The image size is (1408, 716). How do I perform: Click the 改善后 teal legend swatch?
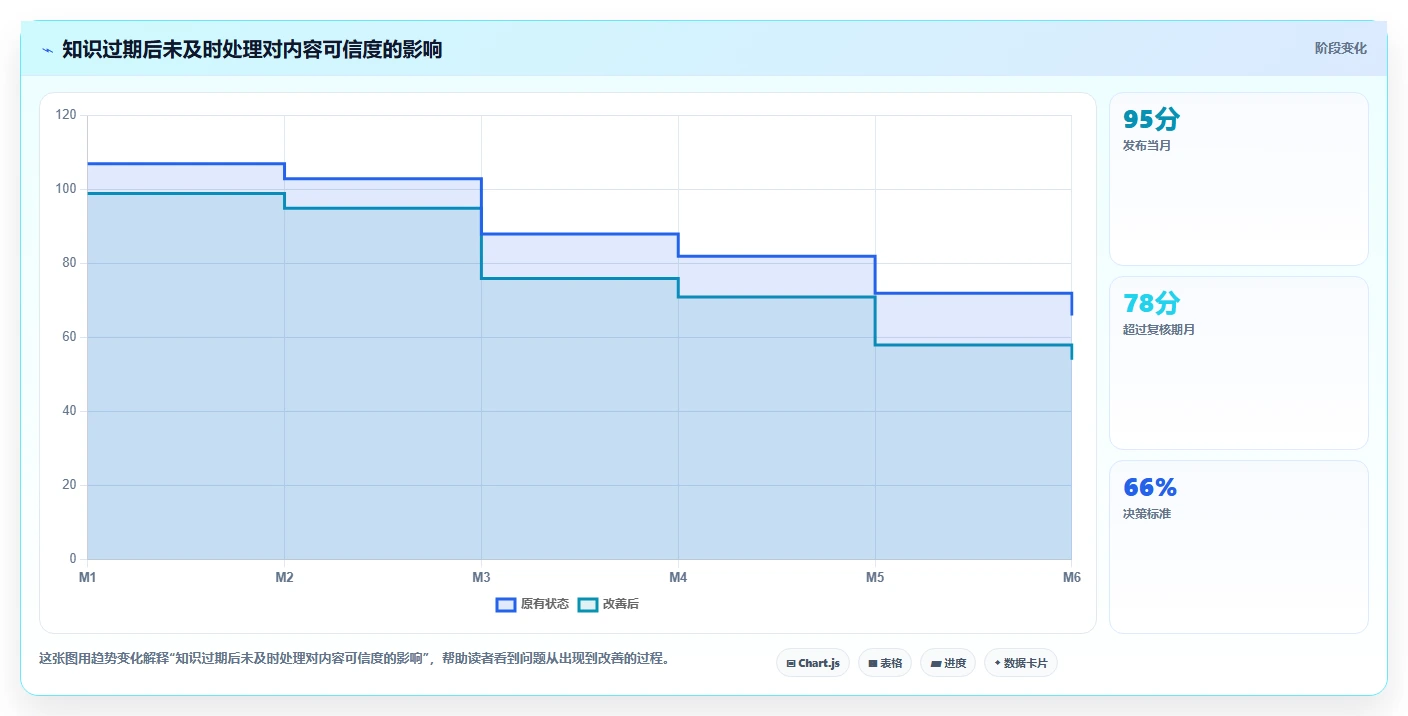(x=588, y=604)
